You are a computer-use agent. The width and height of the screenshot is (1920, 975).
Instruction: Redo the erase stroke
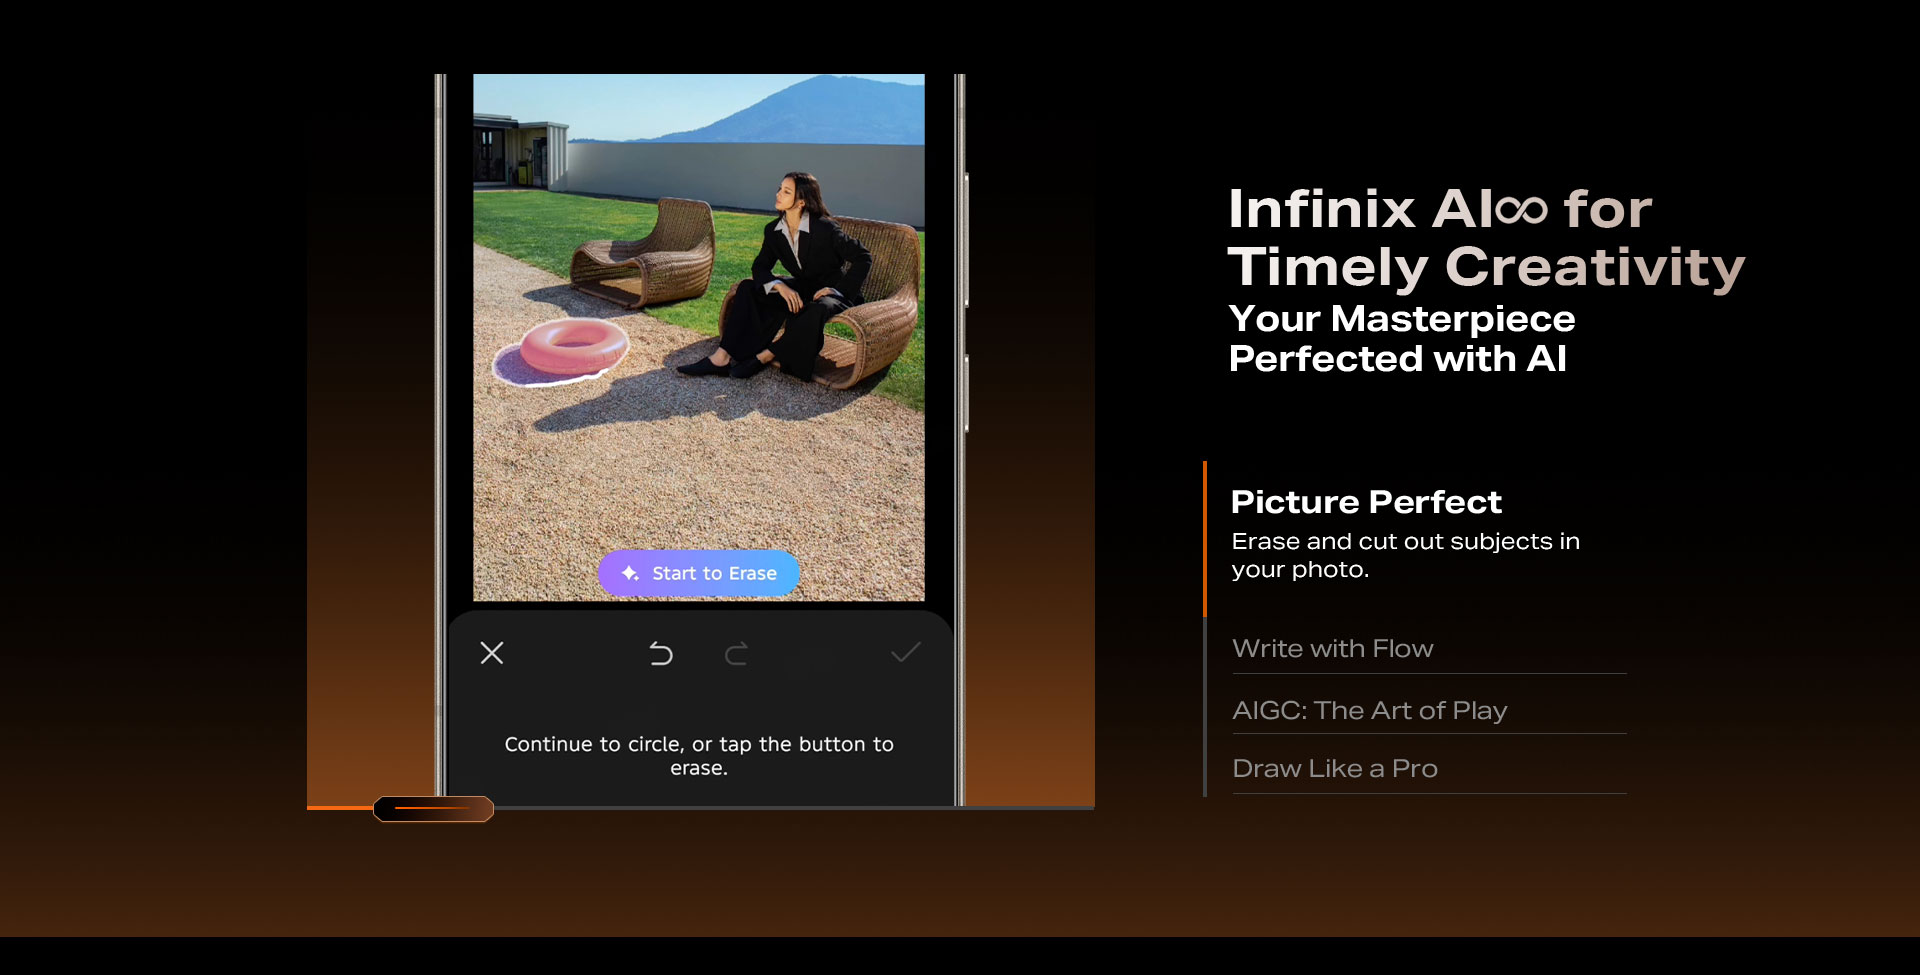tap(737, 654)
